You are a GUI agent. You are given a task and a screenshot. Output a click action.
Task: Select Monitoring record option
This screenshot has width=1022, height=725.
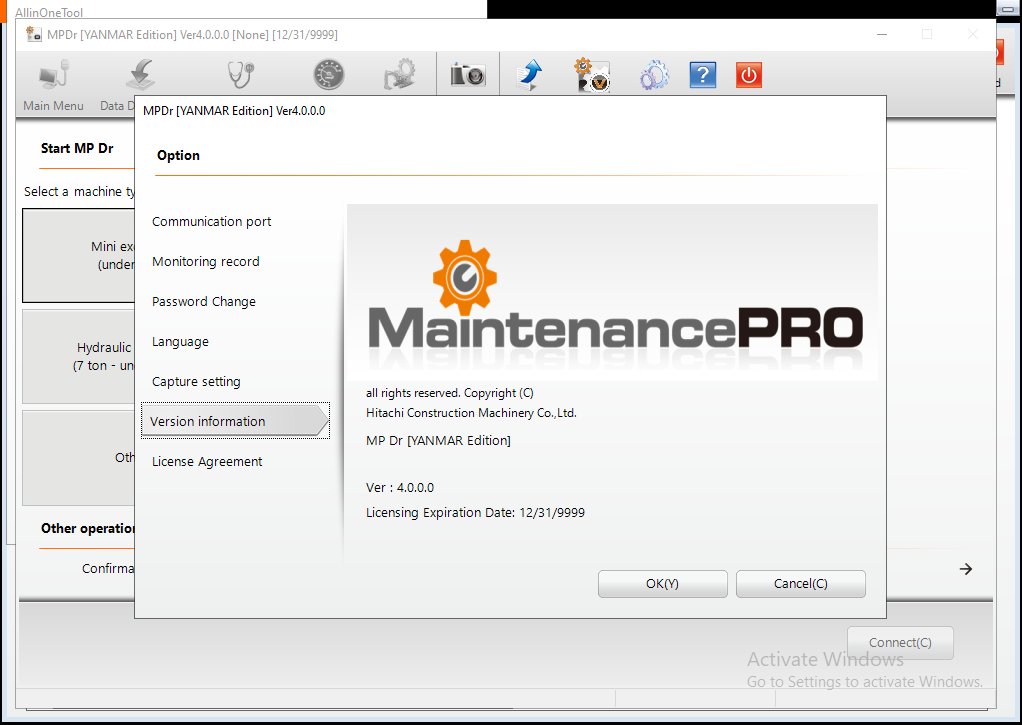click(205, 261)
